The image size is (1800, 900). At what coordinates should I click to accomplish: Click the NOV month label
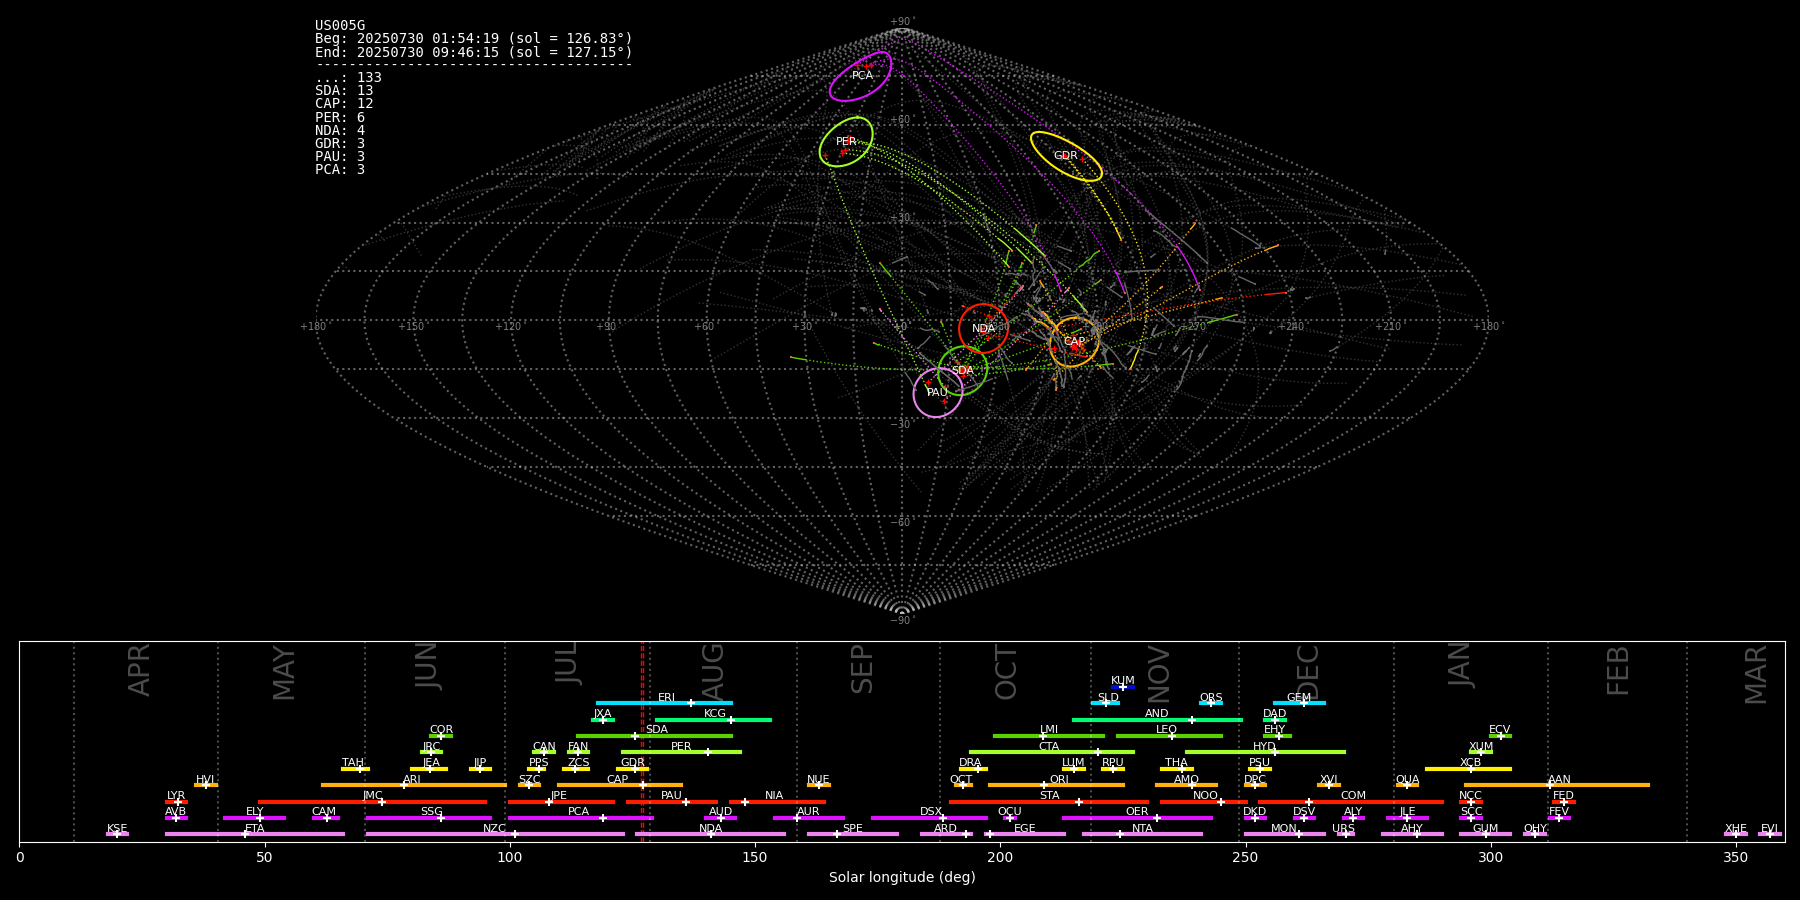[1158, 673]
